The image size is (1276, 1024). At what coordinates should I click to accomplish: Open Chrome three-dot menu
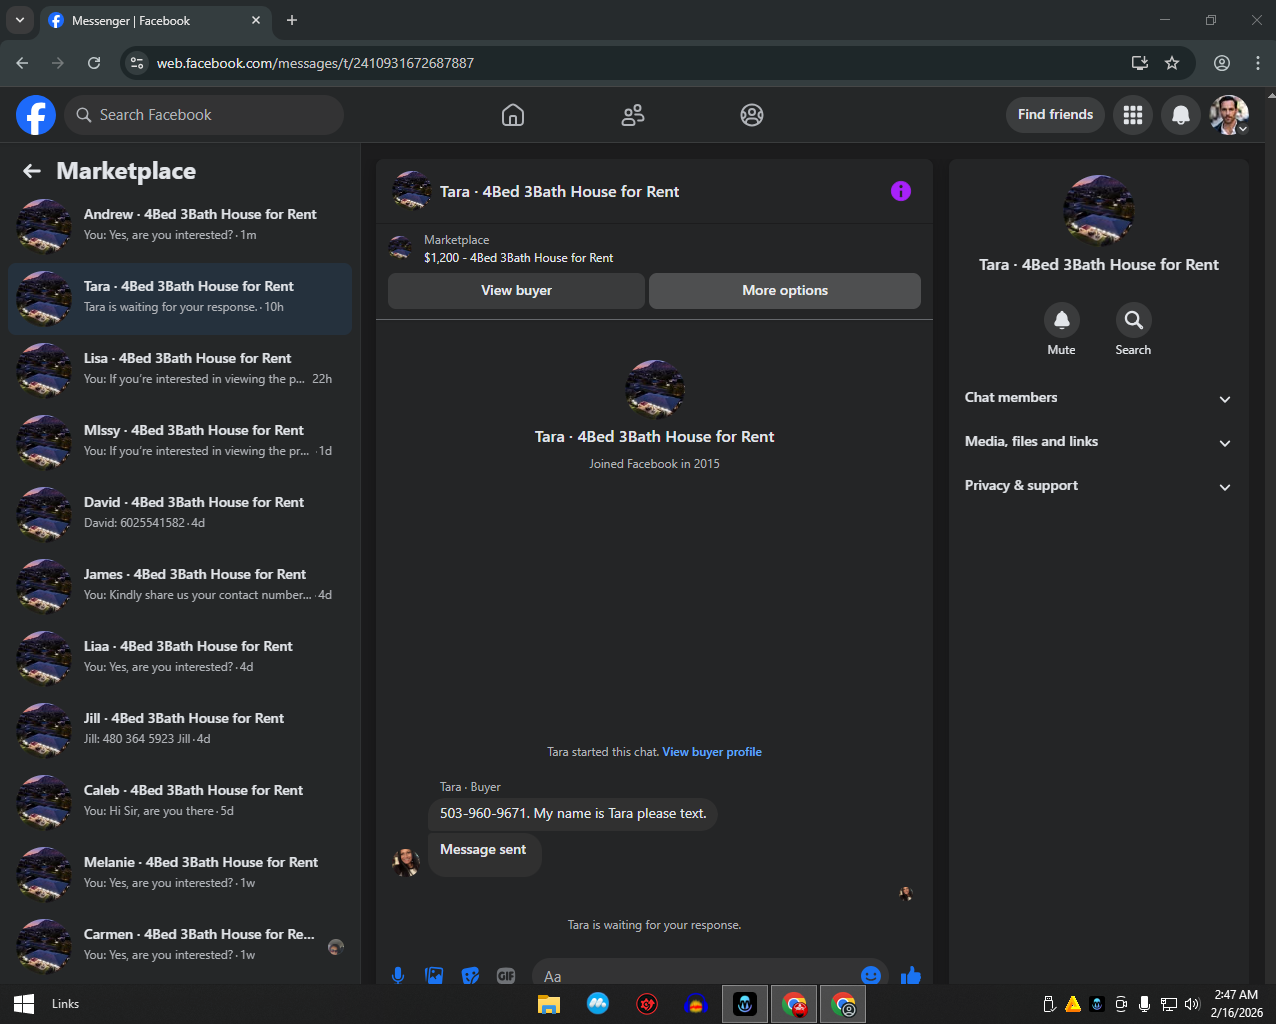coord(1258,63)
